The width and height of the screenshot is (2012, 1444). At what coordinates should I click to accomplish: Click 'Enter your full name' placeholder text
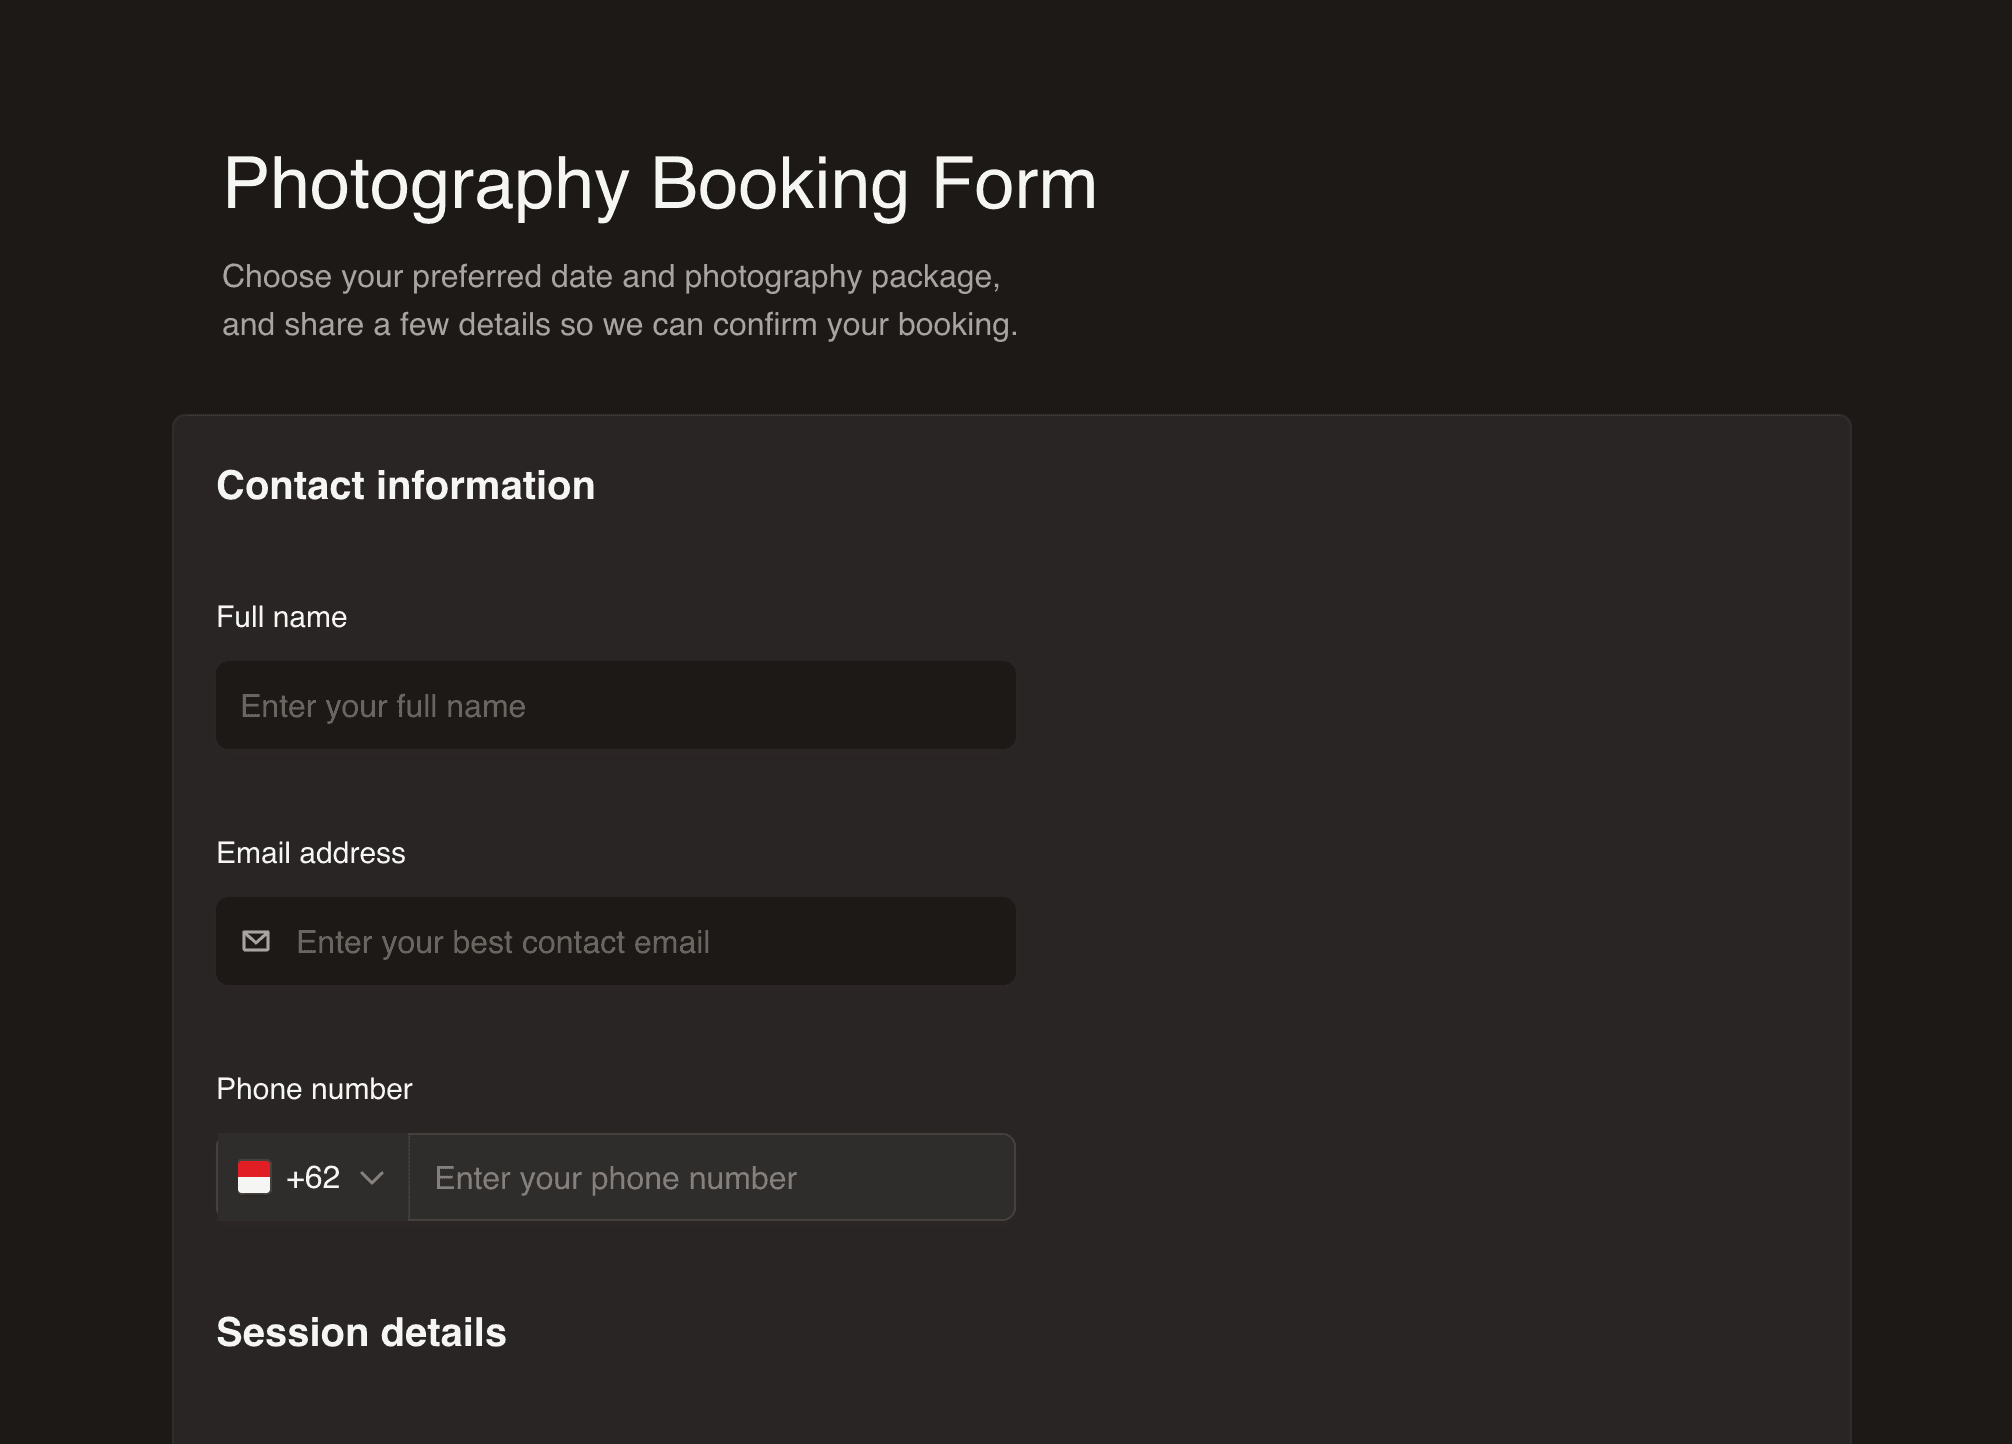click(383, 706)
